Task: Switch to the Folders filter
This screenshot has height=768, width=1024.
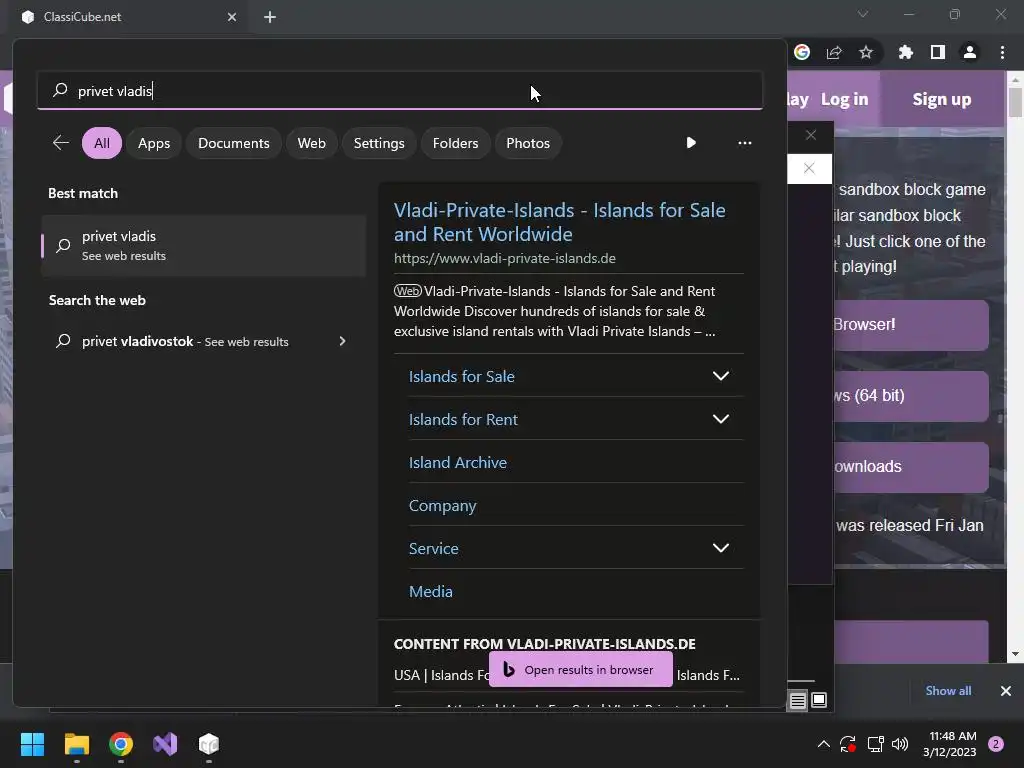Action: tap(455, 143)
